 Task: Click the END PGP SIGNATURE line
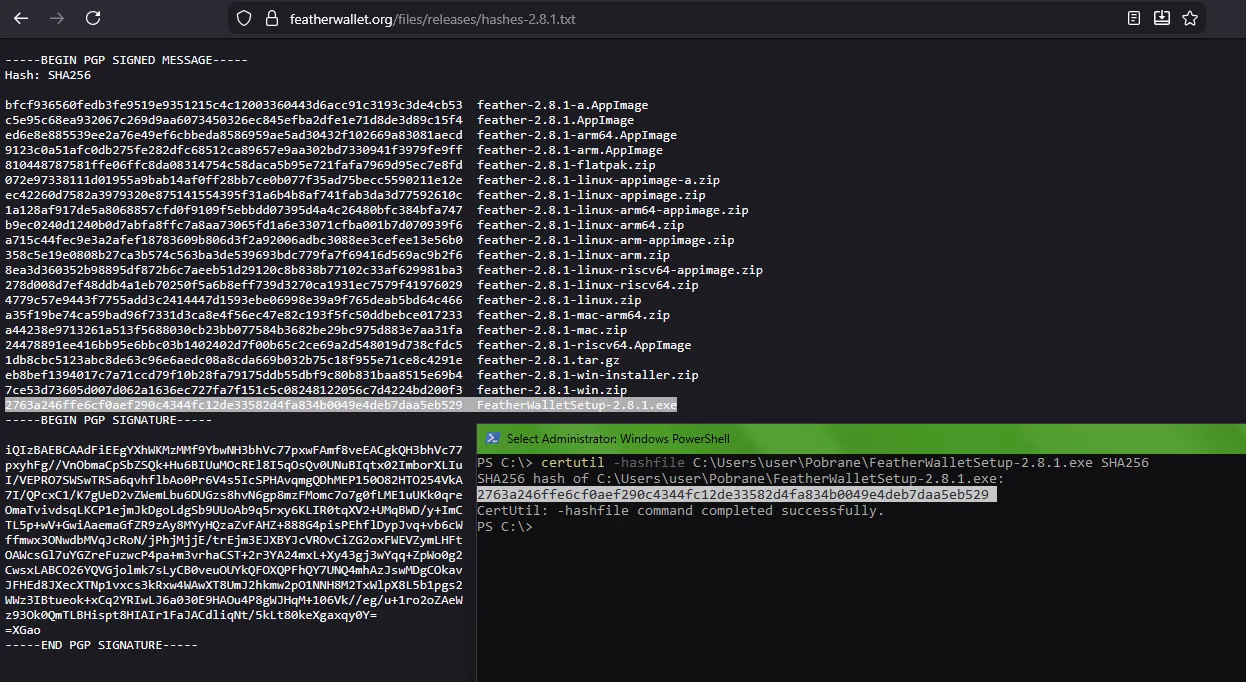(x=101, y=645)
